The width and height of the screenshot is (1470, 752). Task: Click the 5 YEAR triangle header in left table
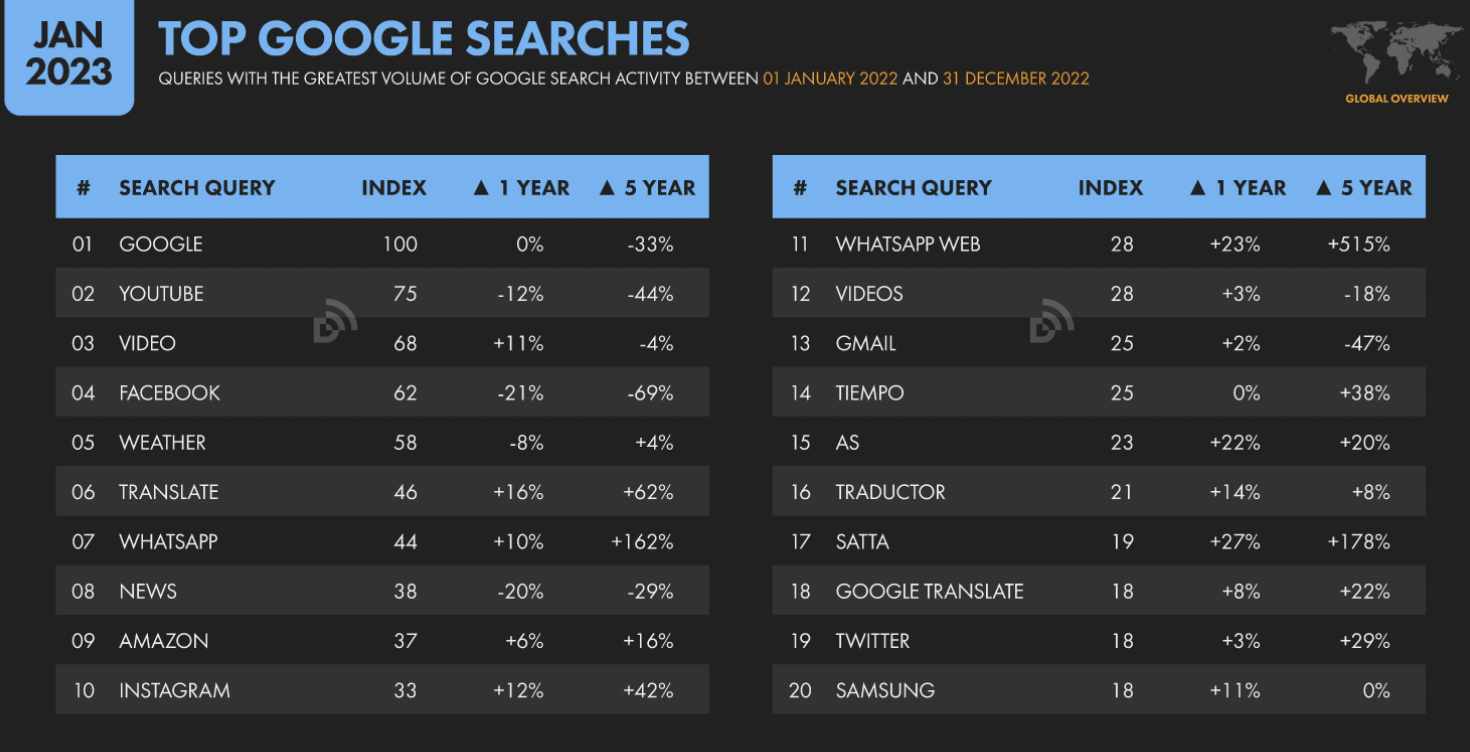646,187
